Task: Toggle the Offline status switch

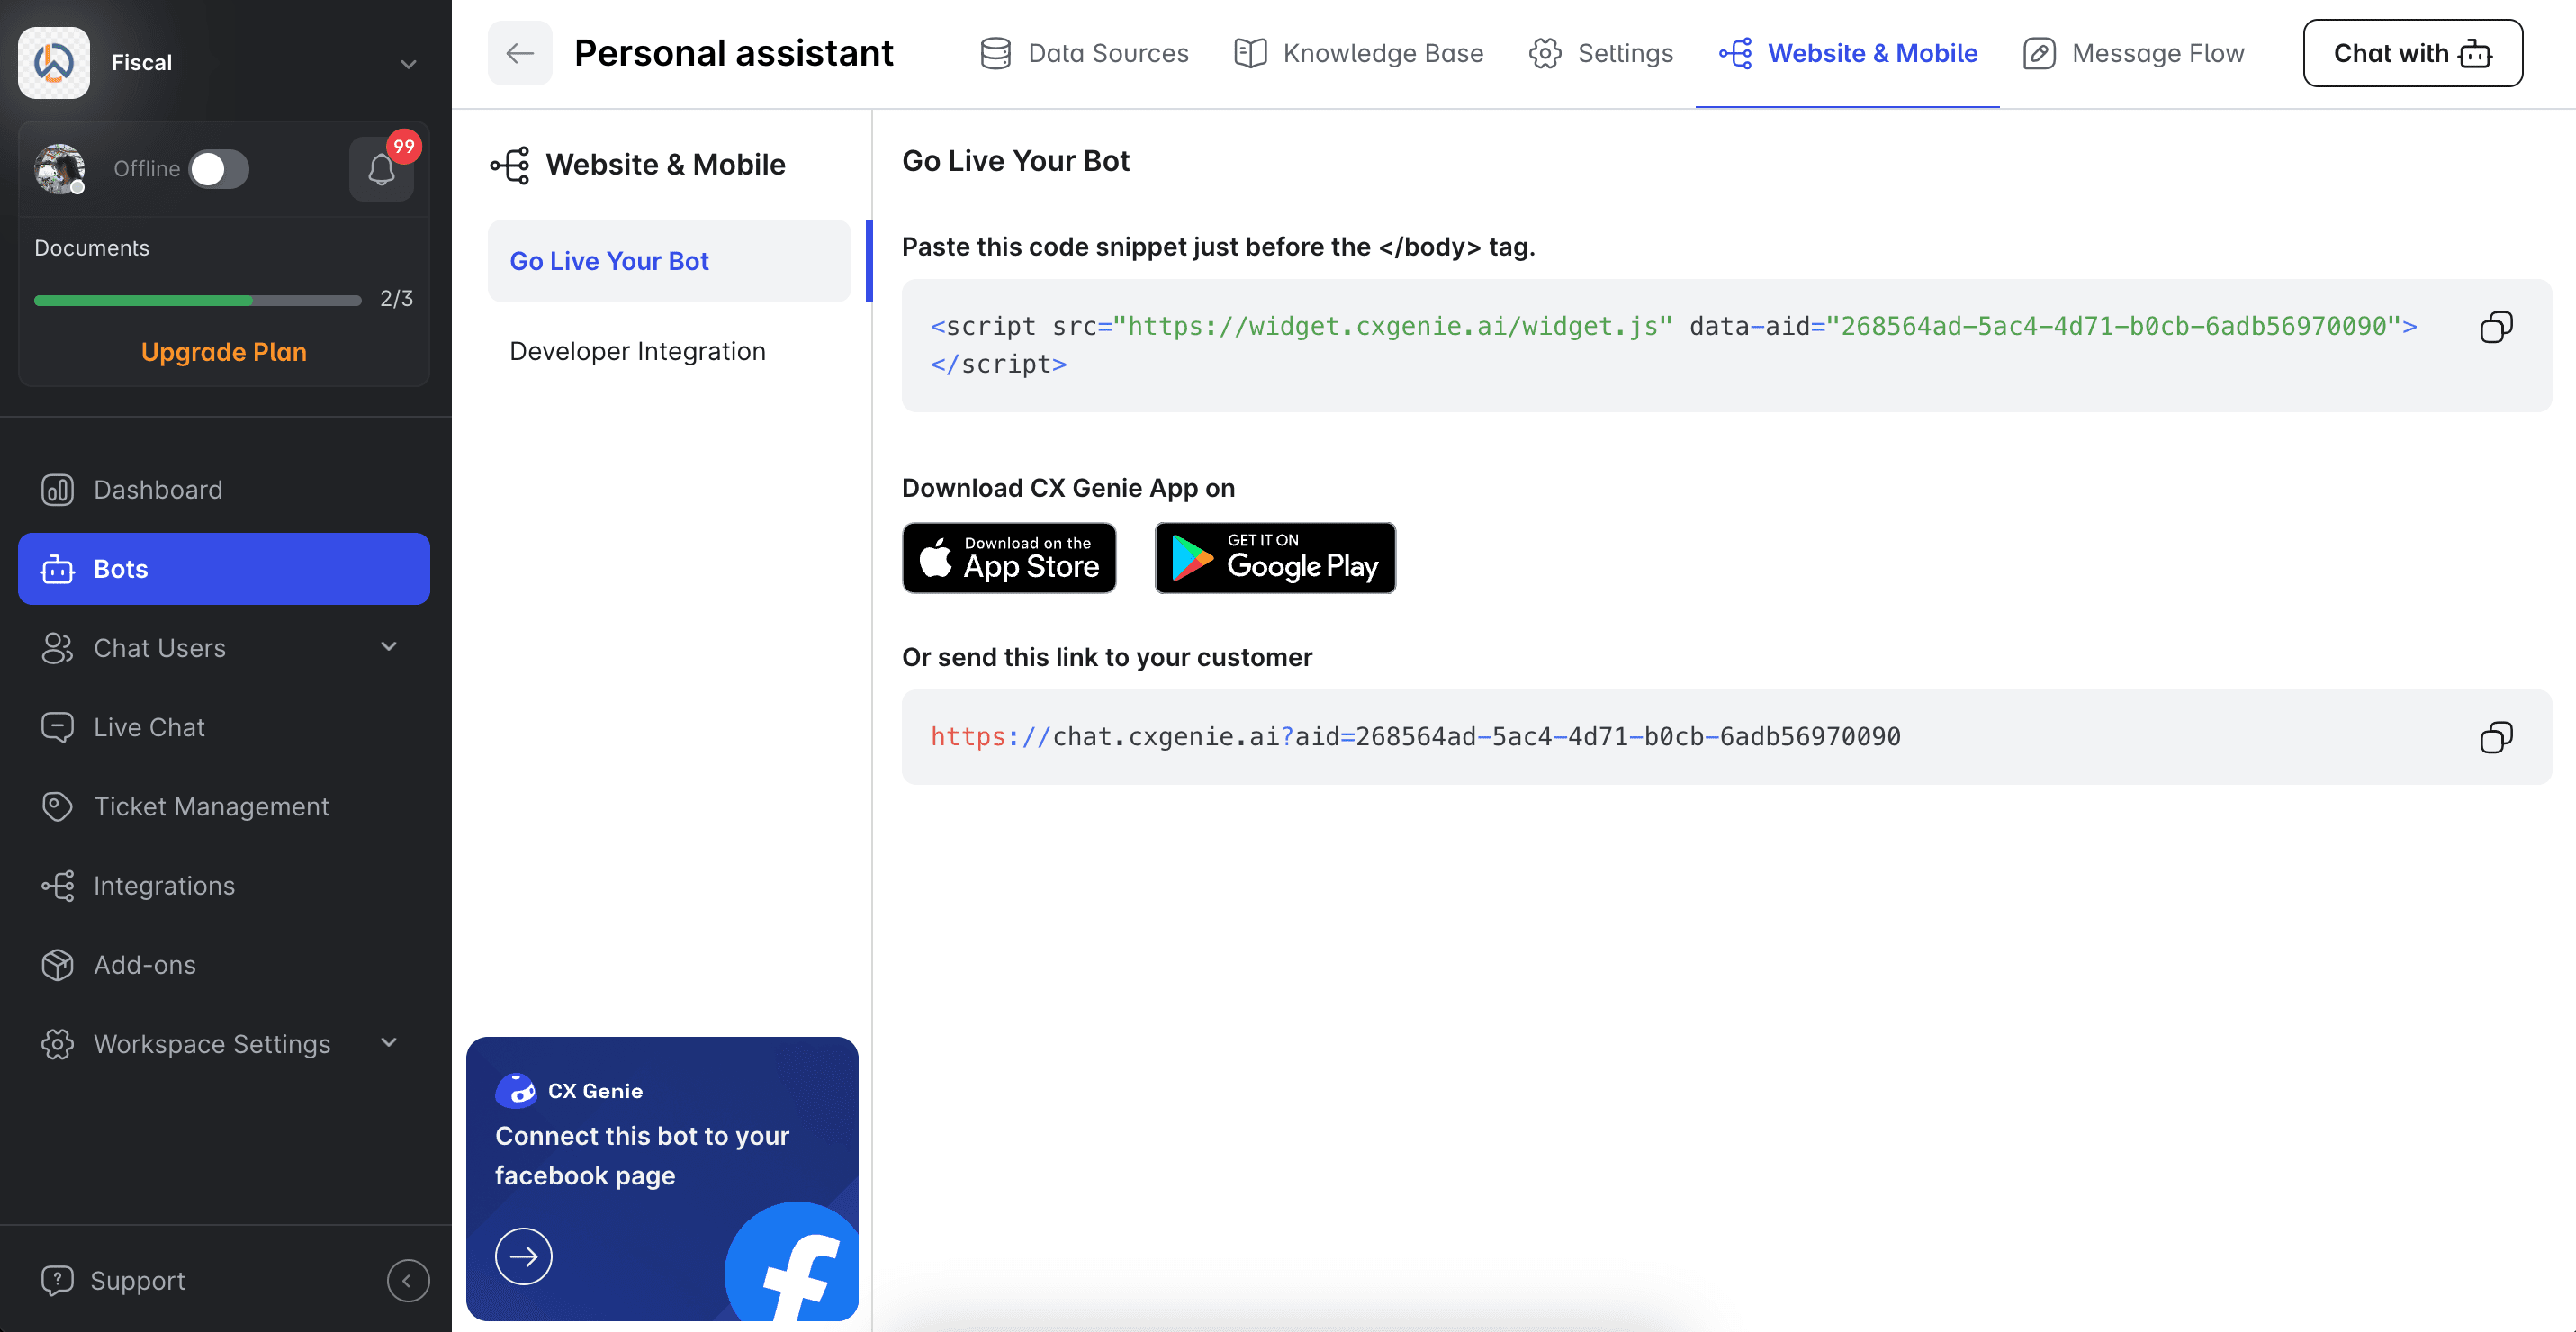Action: 219,168
